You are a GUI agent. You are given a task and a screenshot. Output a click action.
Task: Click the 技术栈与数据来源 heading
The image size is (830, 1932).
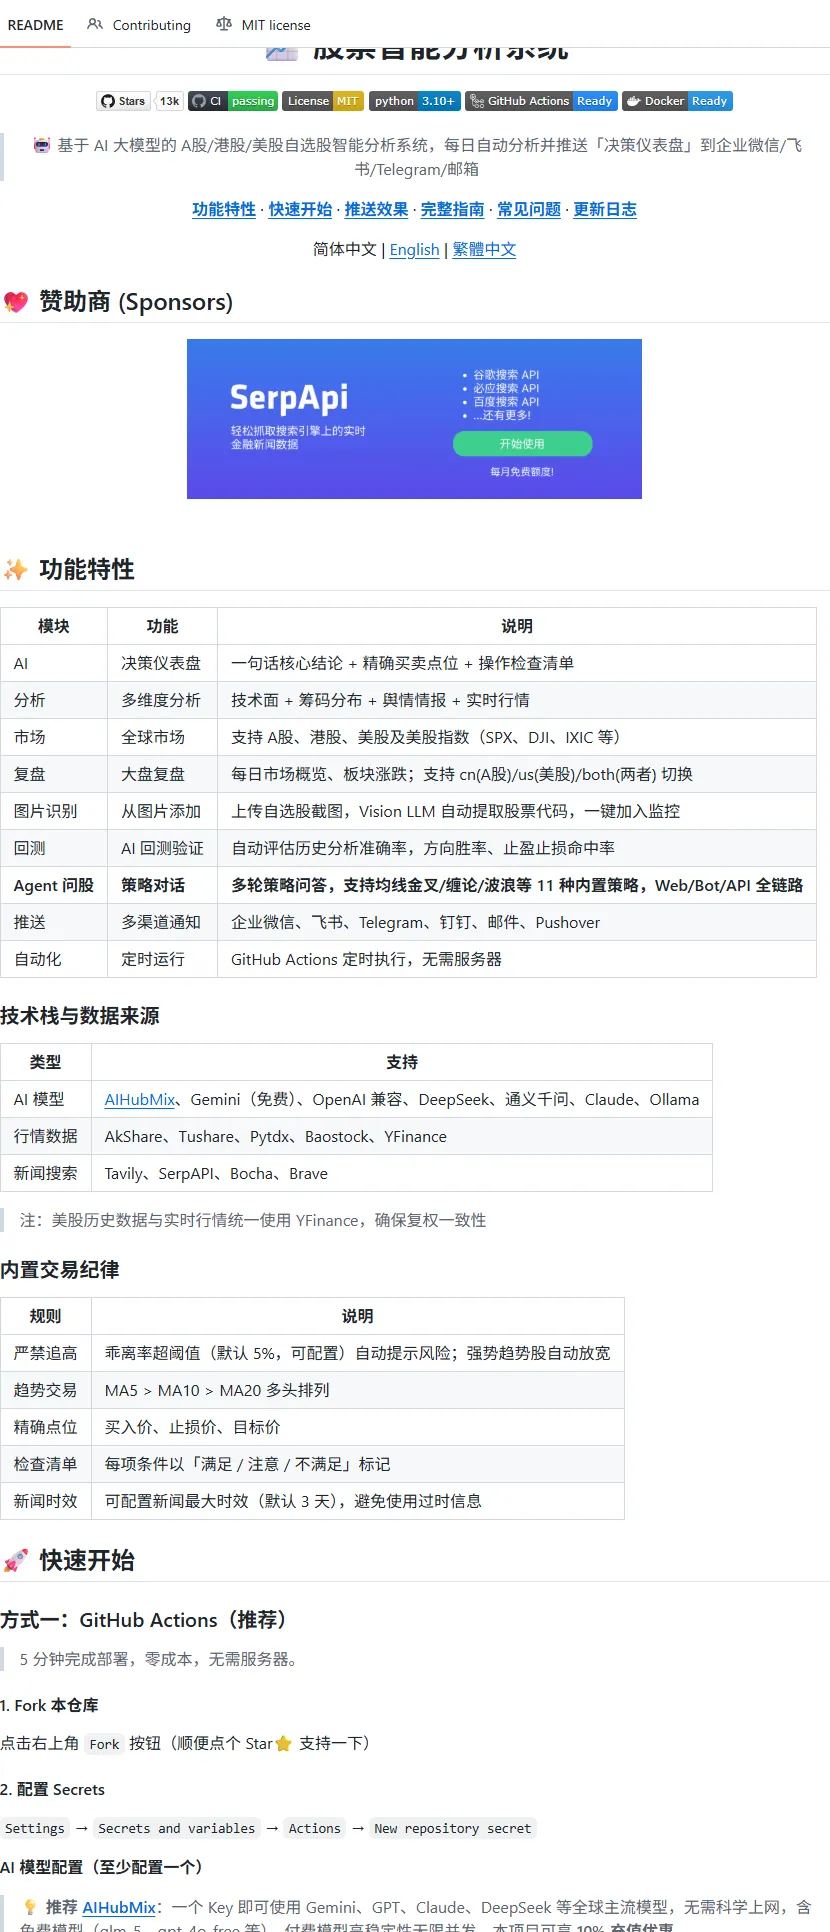pyautogui.click(x=80, y=1016)
